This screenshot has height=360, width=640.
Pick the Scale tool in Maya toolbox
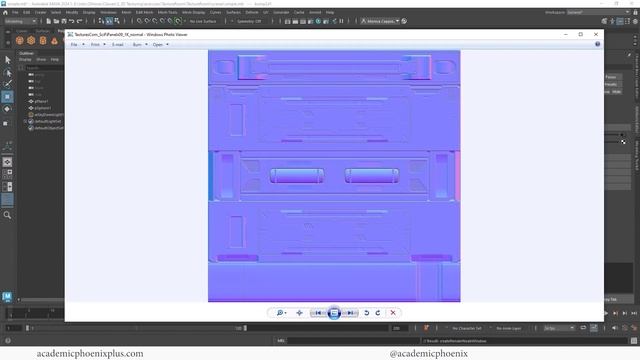click(x=6, y=123)
